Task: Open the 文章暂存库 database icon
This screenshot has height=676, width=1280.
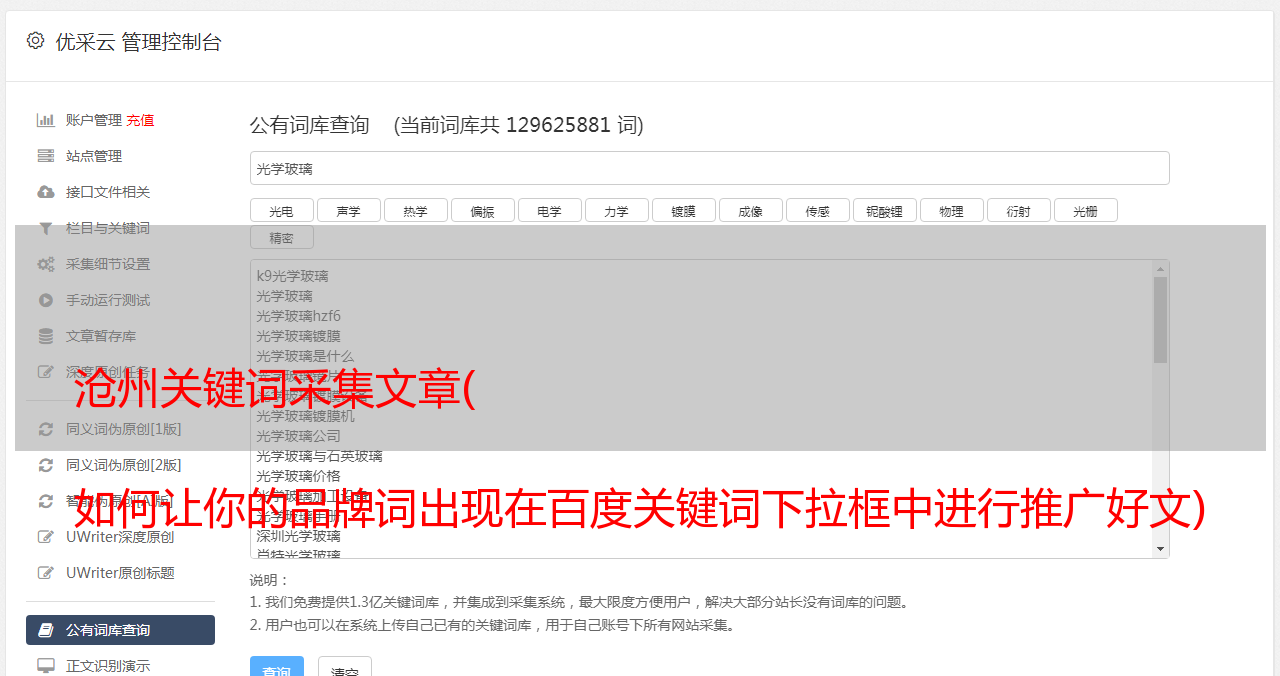Action: click(46, 336)
